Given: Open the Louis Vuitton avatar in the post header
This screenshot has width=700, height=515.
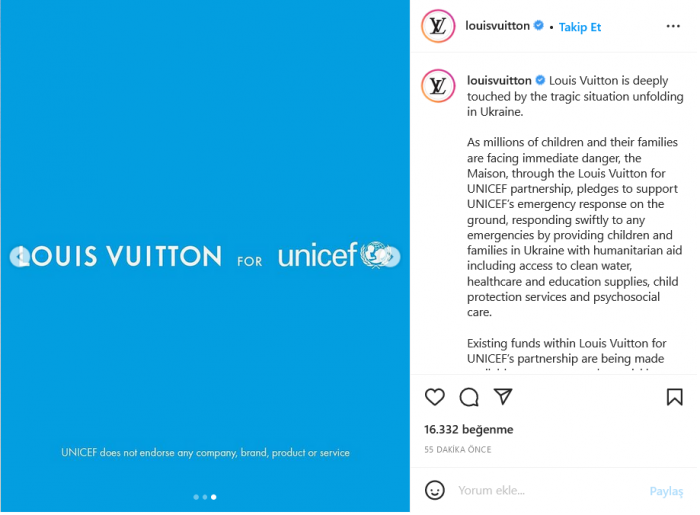Looking at the screenshot, I should click(437, 26).
